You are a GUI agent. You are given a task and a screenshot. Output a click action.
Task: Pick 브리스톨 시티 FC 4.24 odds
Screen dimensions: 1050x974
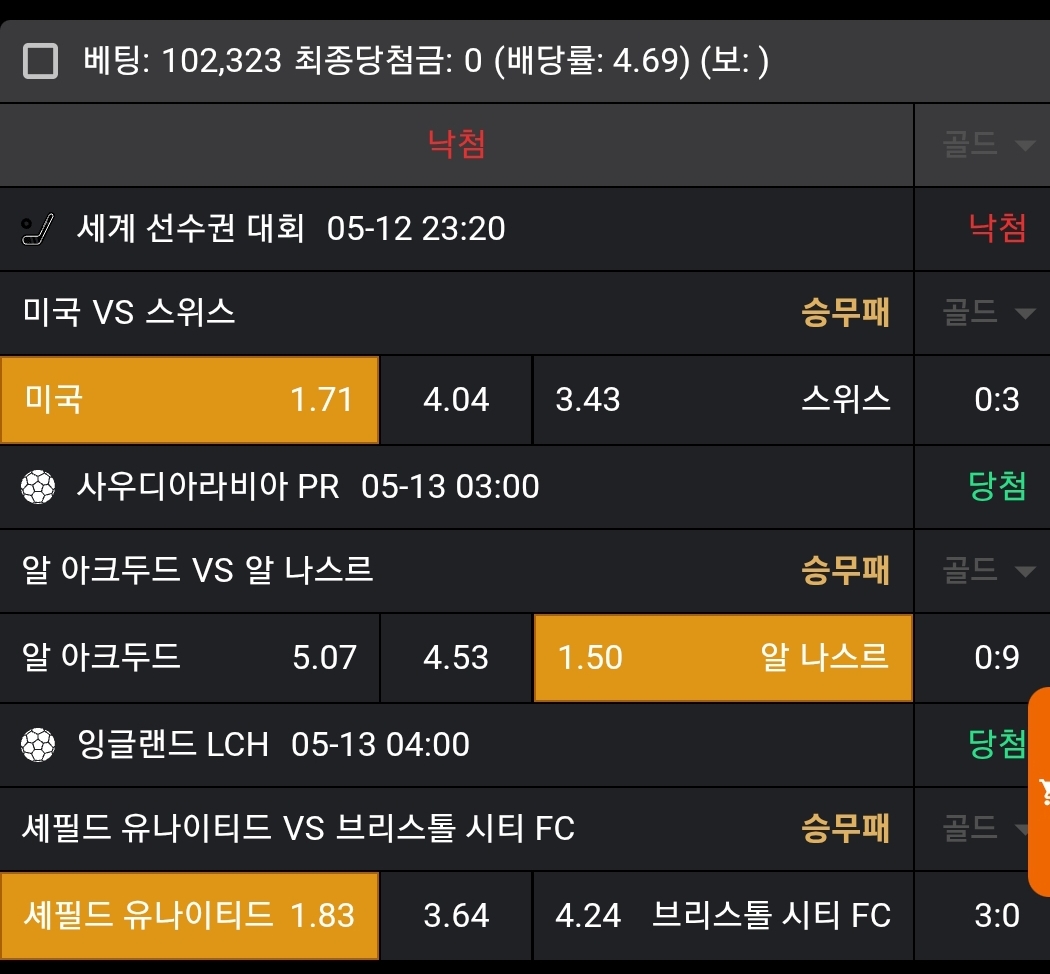click(x=722, y=916)
